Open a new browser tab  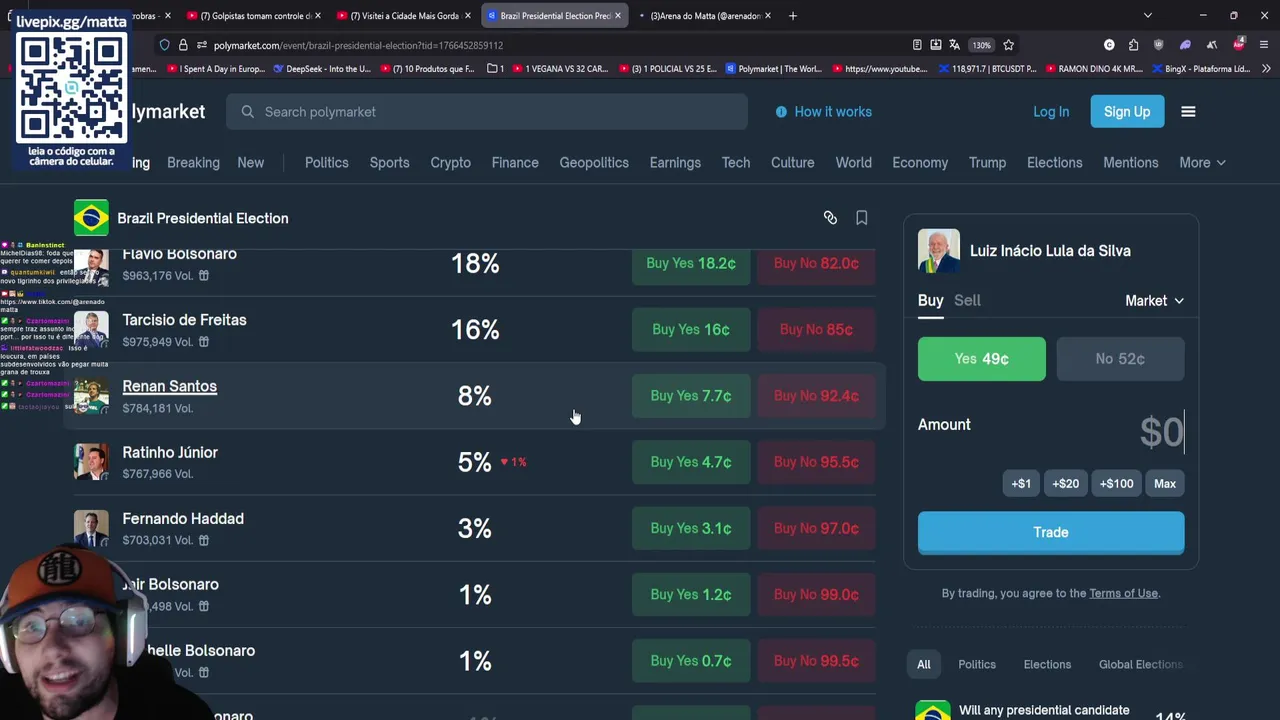click(792, 16)
